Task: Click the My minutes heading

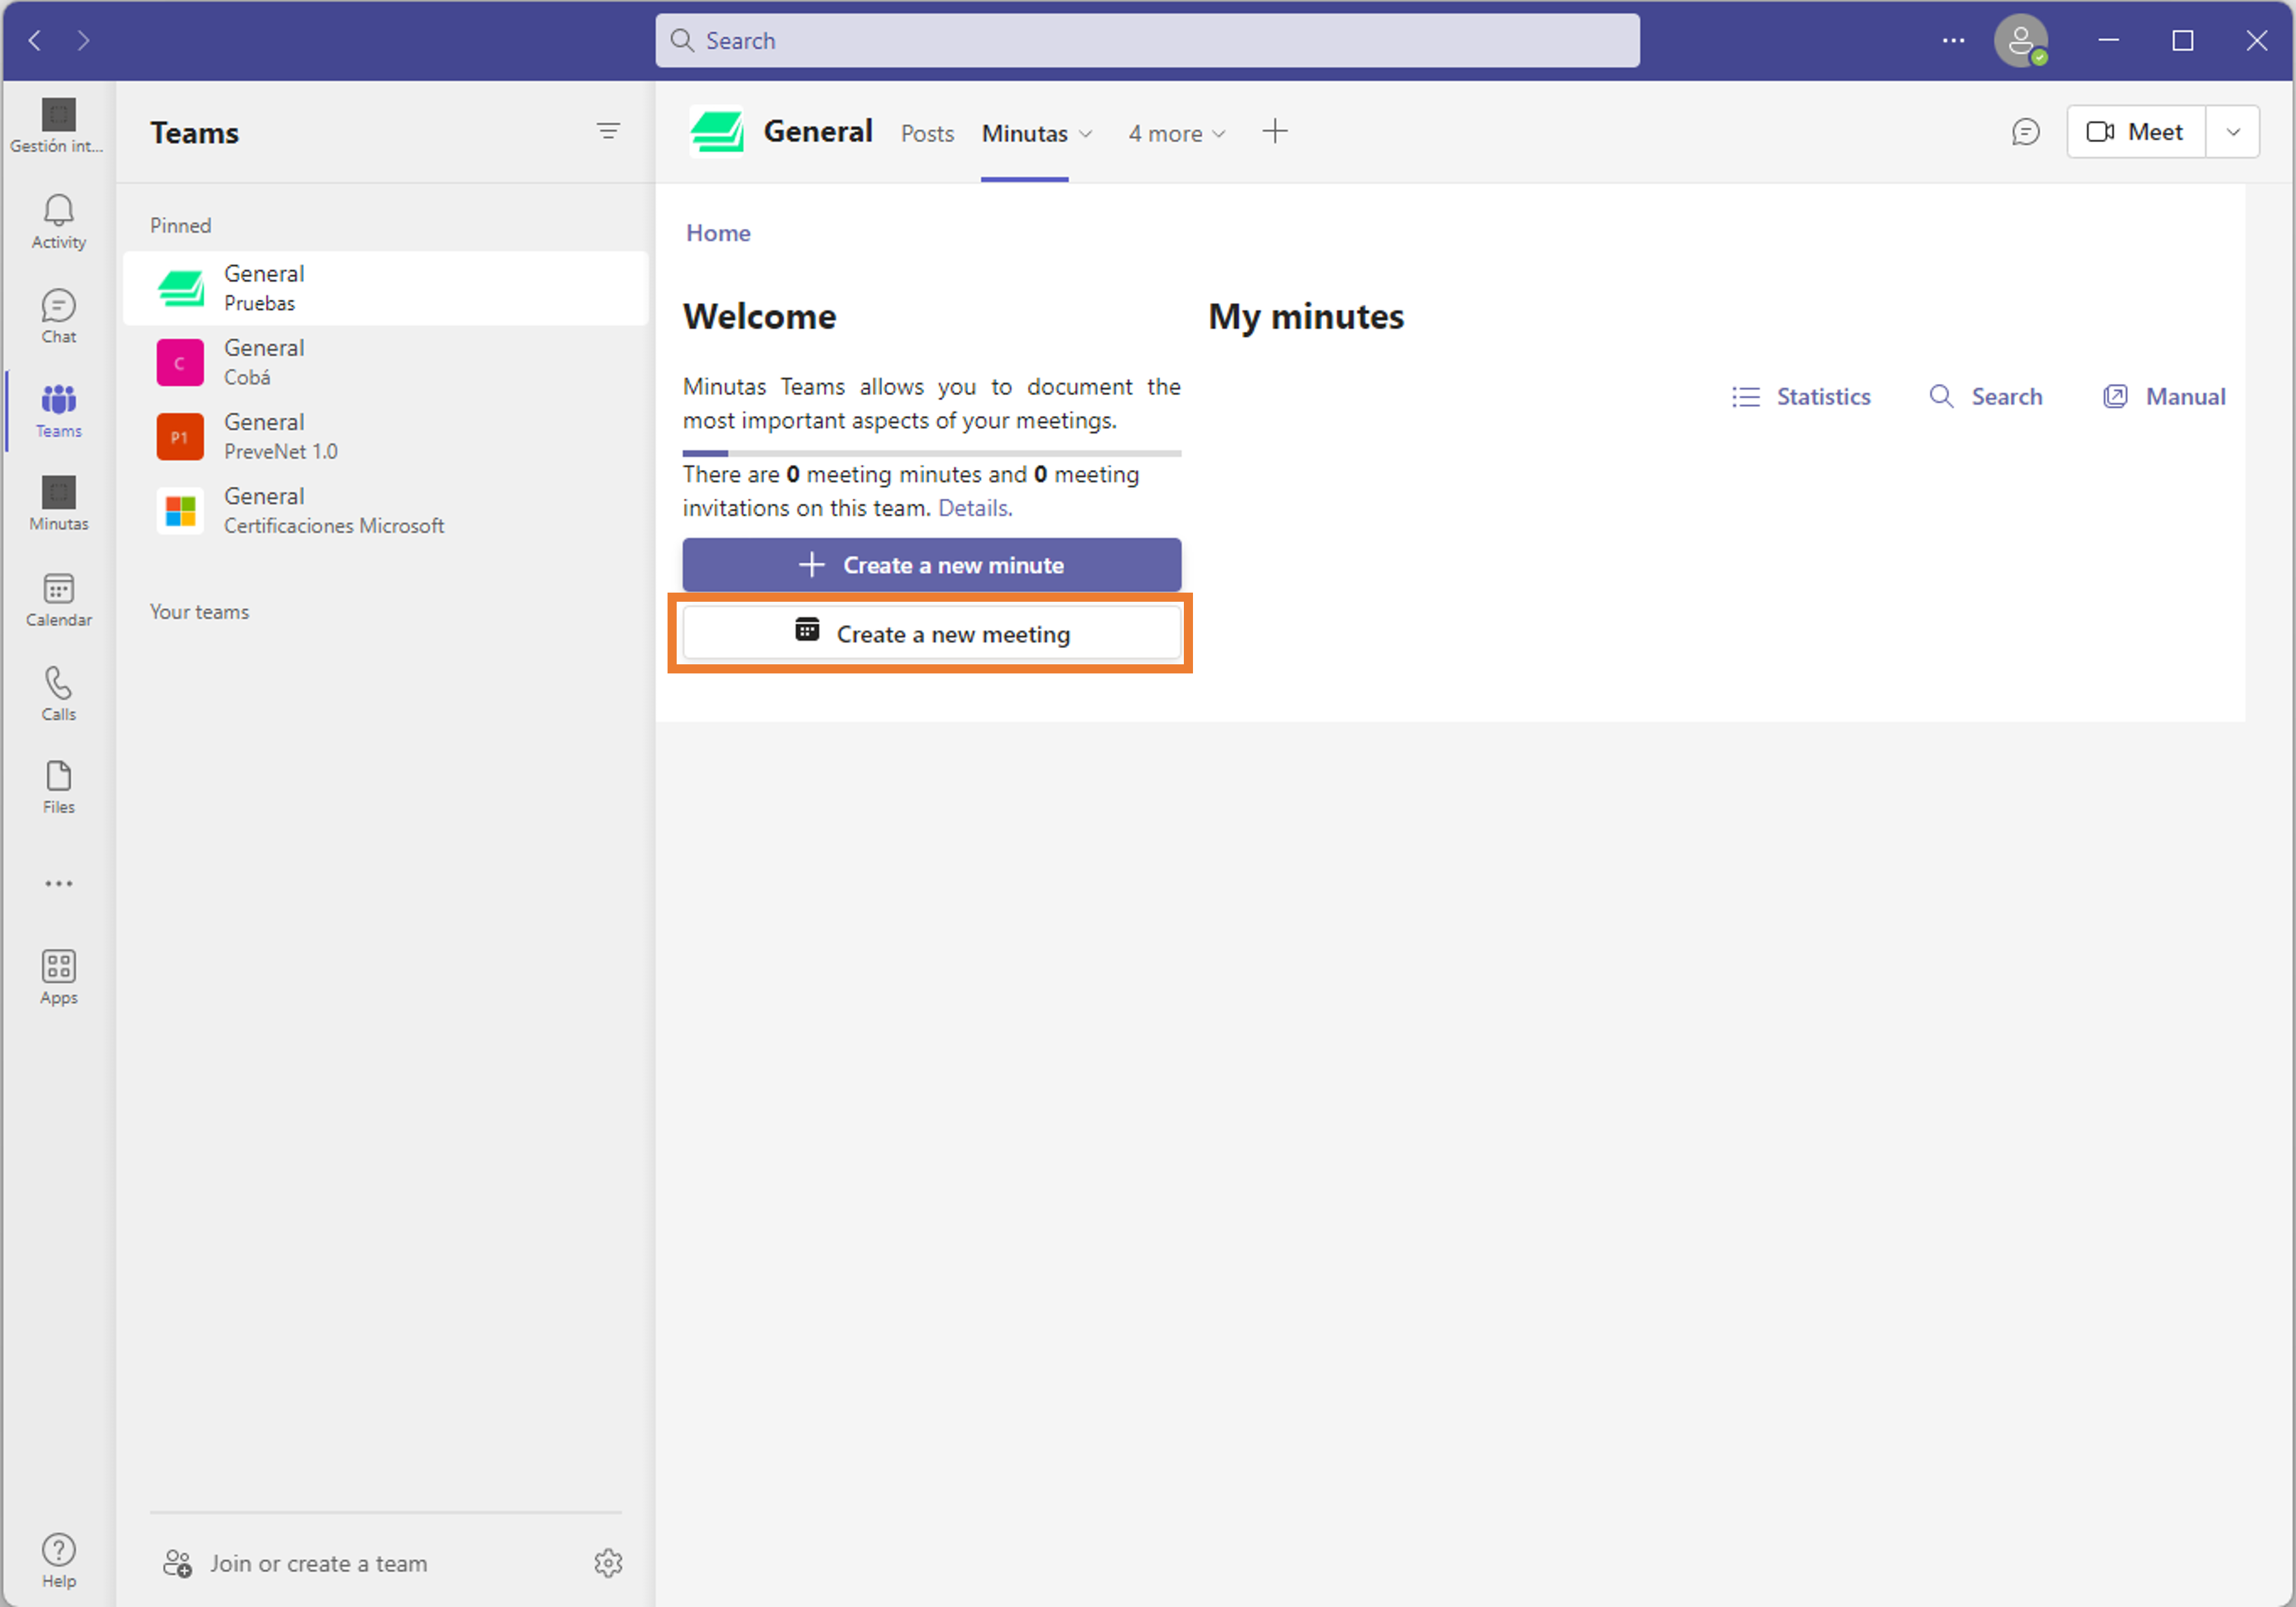Action: point(1305,316)
